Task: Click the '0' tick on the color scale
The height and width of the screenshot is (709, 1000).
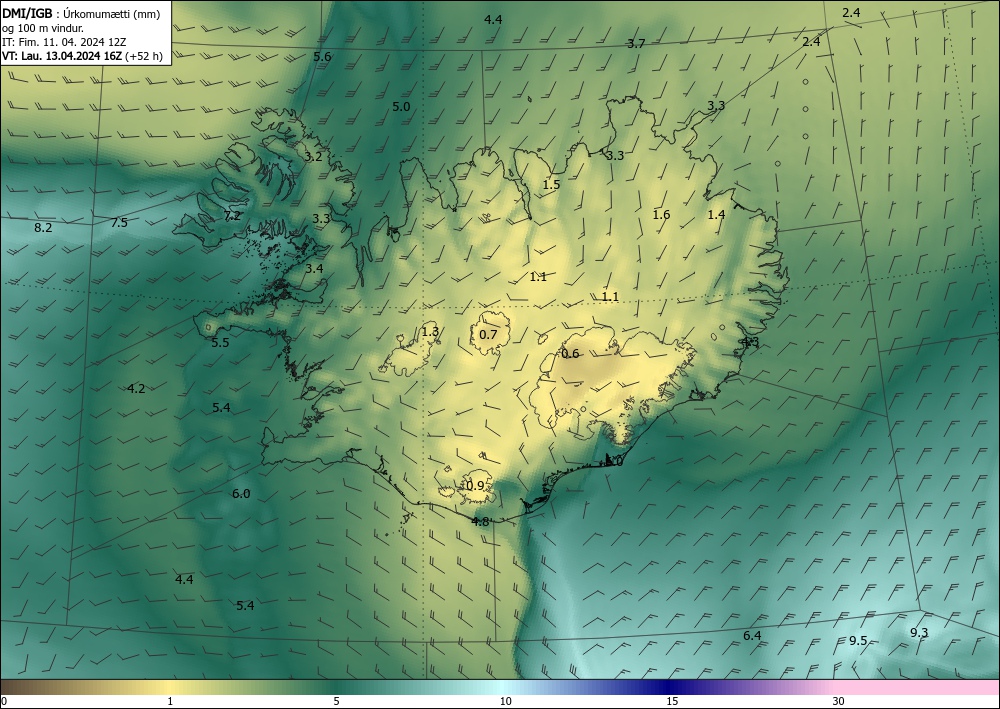Action: pyautogui.click(x=4, y=702)
